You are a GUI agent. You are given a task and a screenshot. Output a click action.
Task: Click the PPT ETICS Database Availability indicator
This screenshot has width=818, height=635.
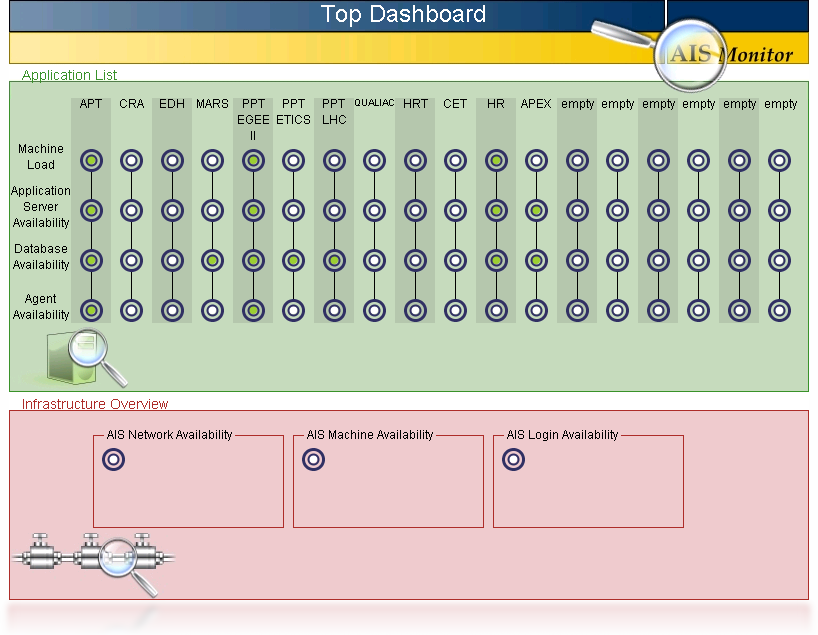[293, 260]
